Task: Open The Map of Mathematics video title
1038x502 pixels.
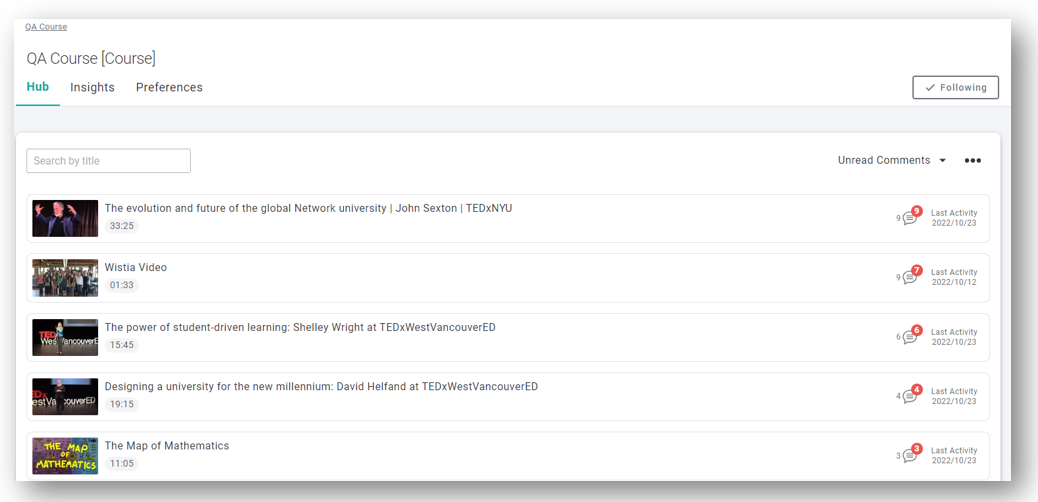Action: (x=167, y=446)
